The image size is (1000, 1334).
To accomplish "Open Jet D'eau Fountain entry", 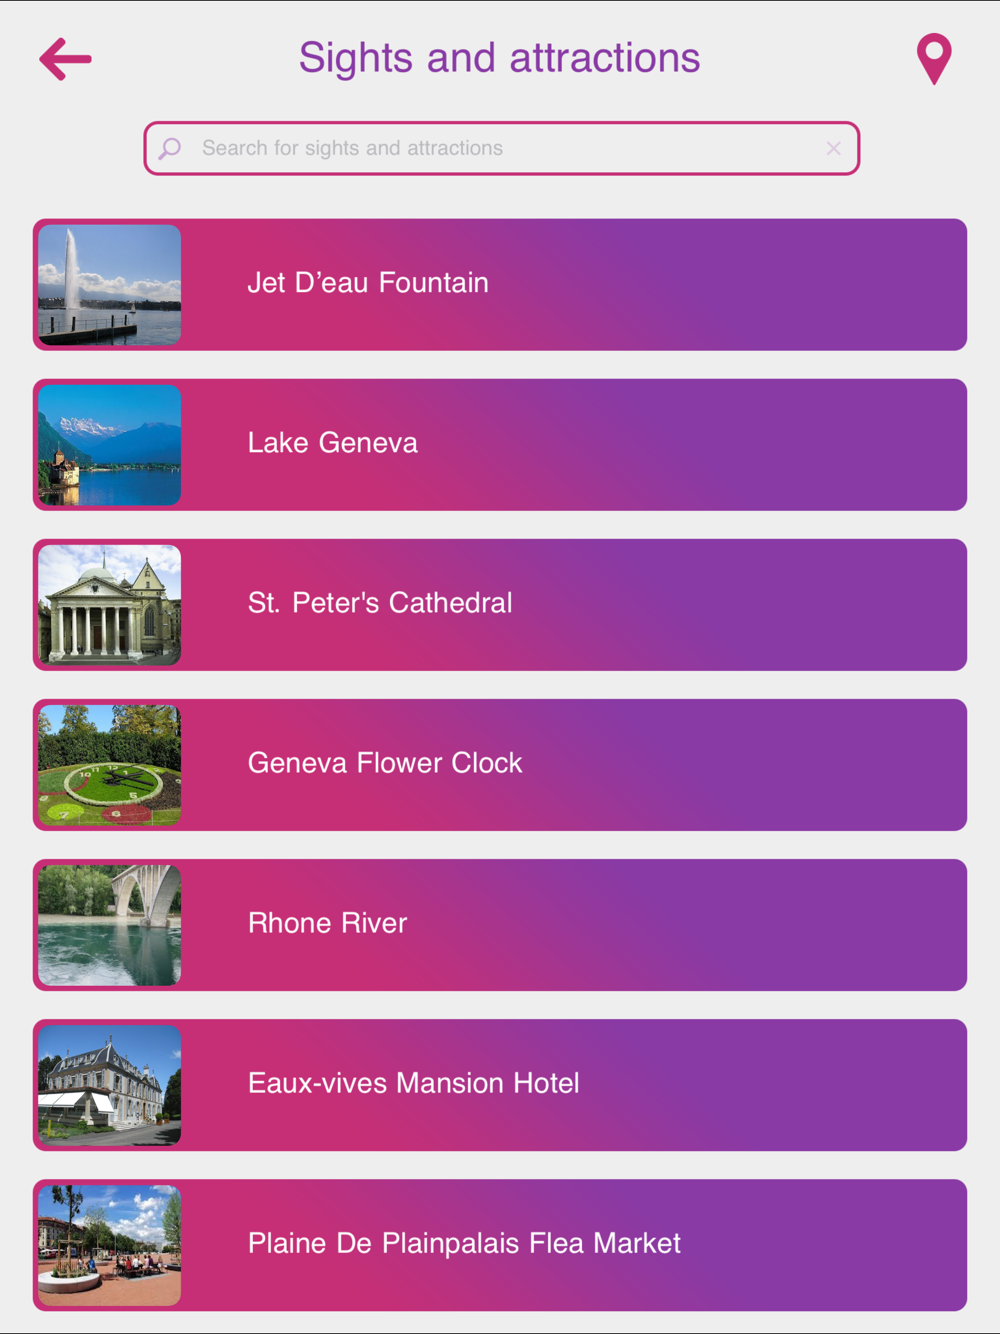I will pyautogui.click(x=500, y=285).
